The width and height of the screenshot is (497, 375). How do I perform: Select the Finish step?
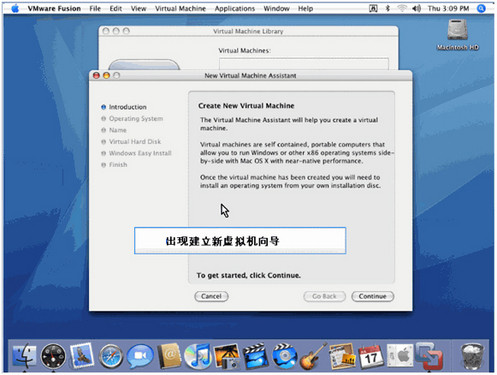tap(114, 165)
